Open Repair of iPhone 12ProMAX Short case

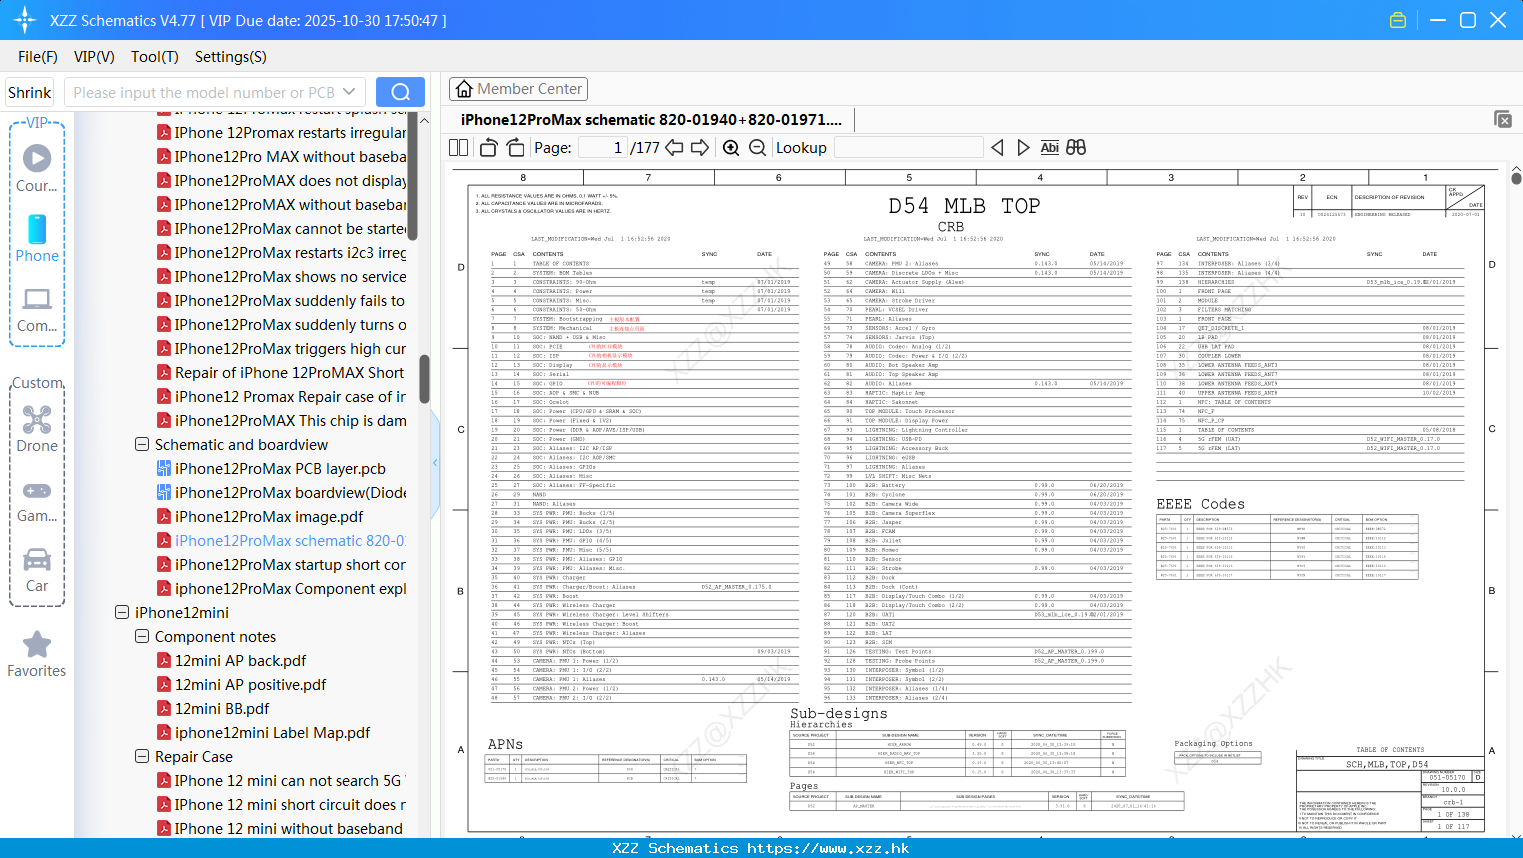tap(281, 372)
